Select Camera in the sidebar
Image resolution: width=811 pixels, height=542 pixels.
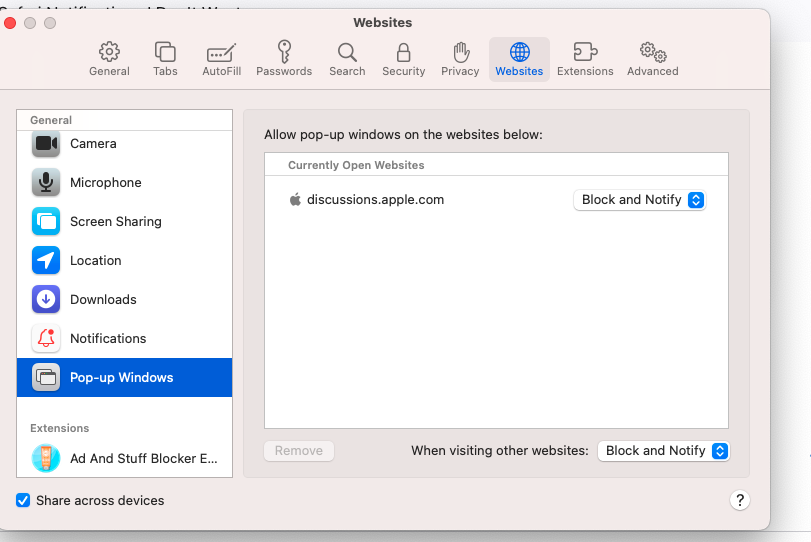tap(93, 144)
